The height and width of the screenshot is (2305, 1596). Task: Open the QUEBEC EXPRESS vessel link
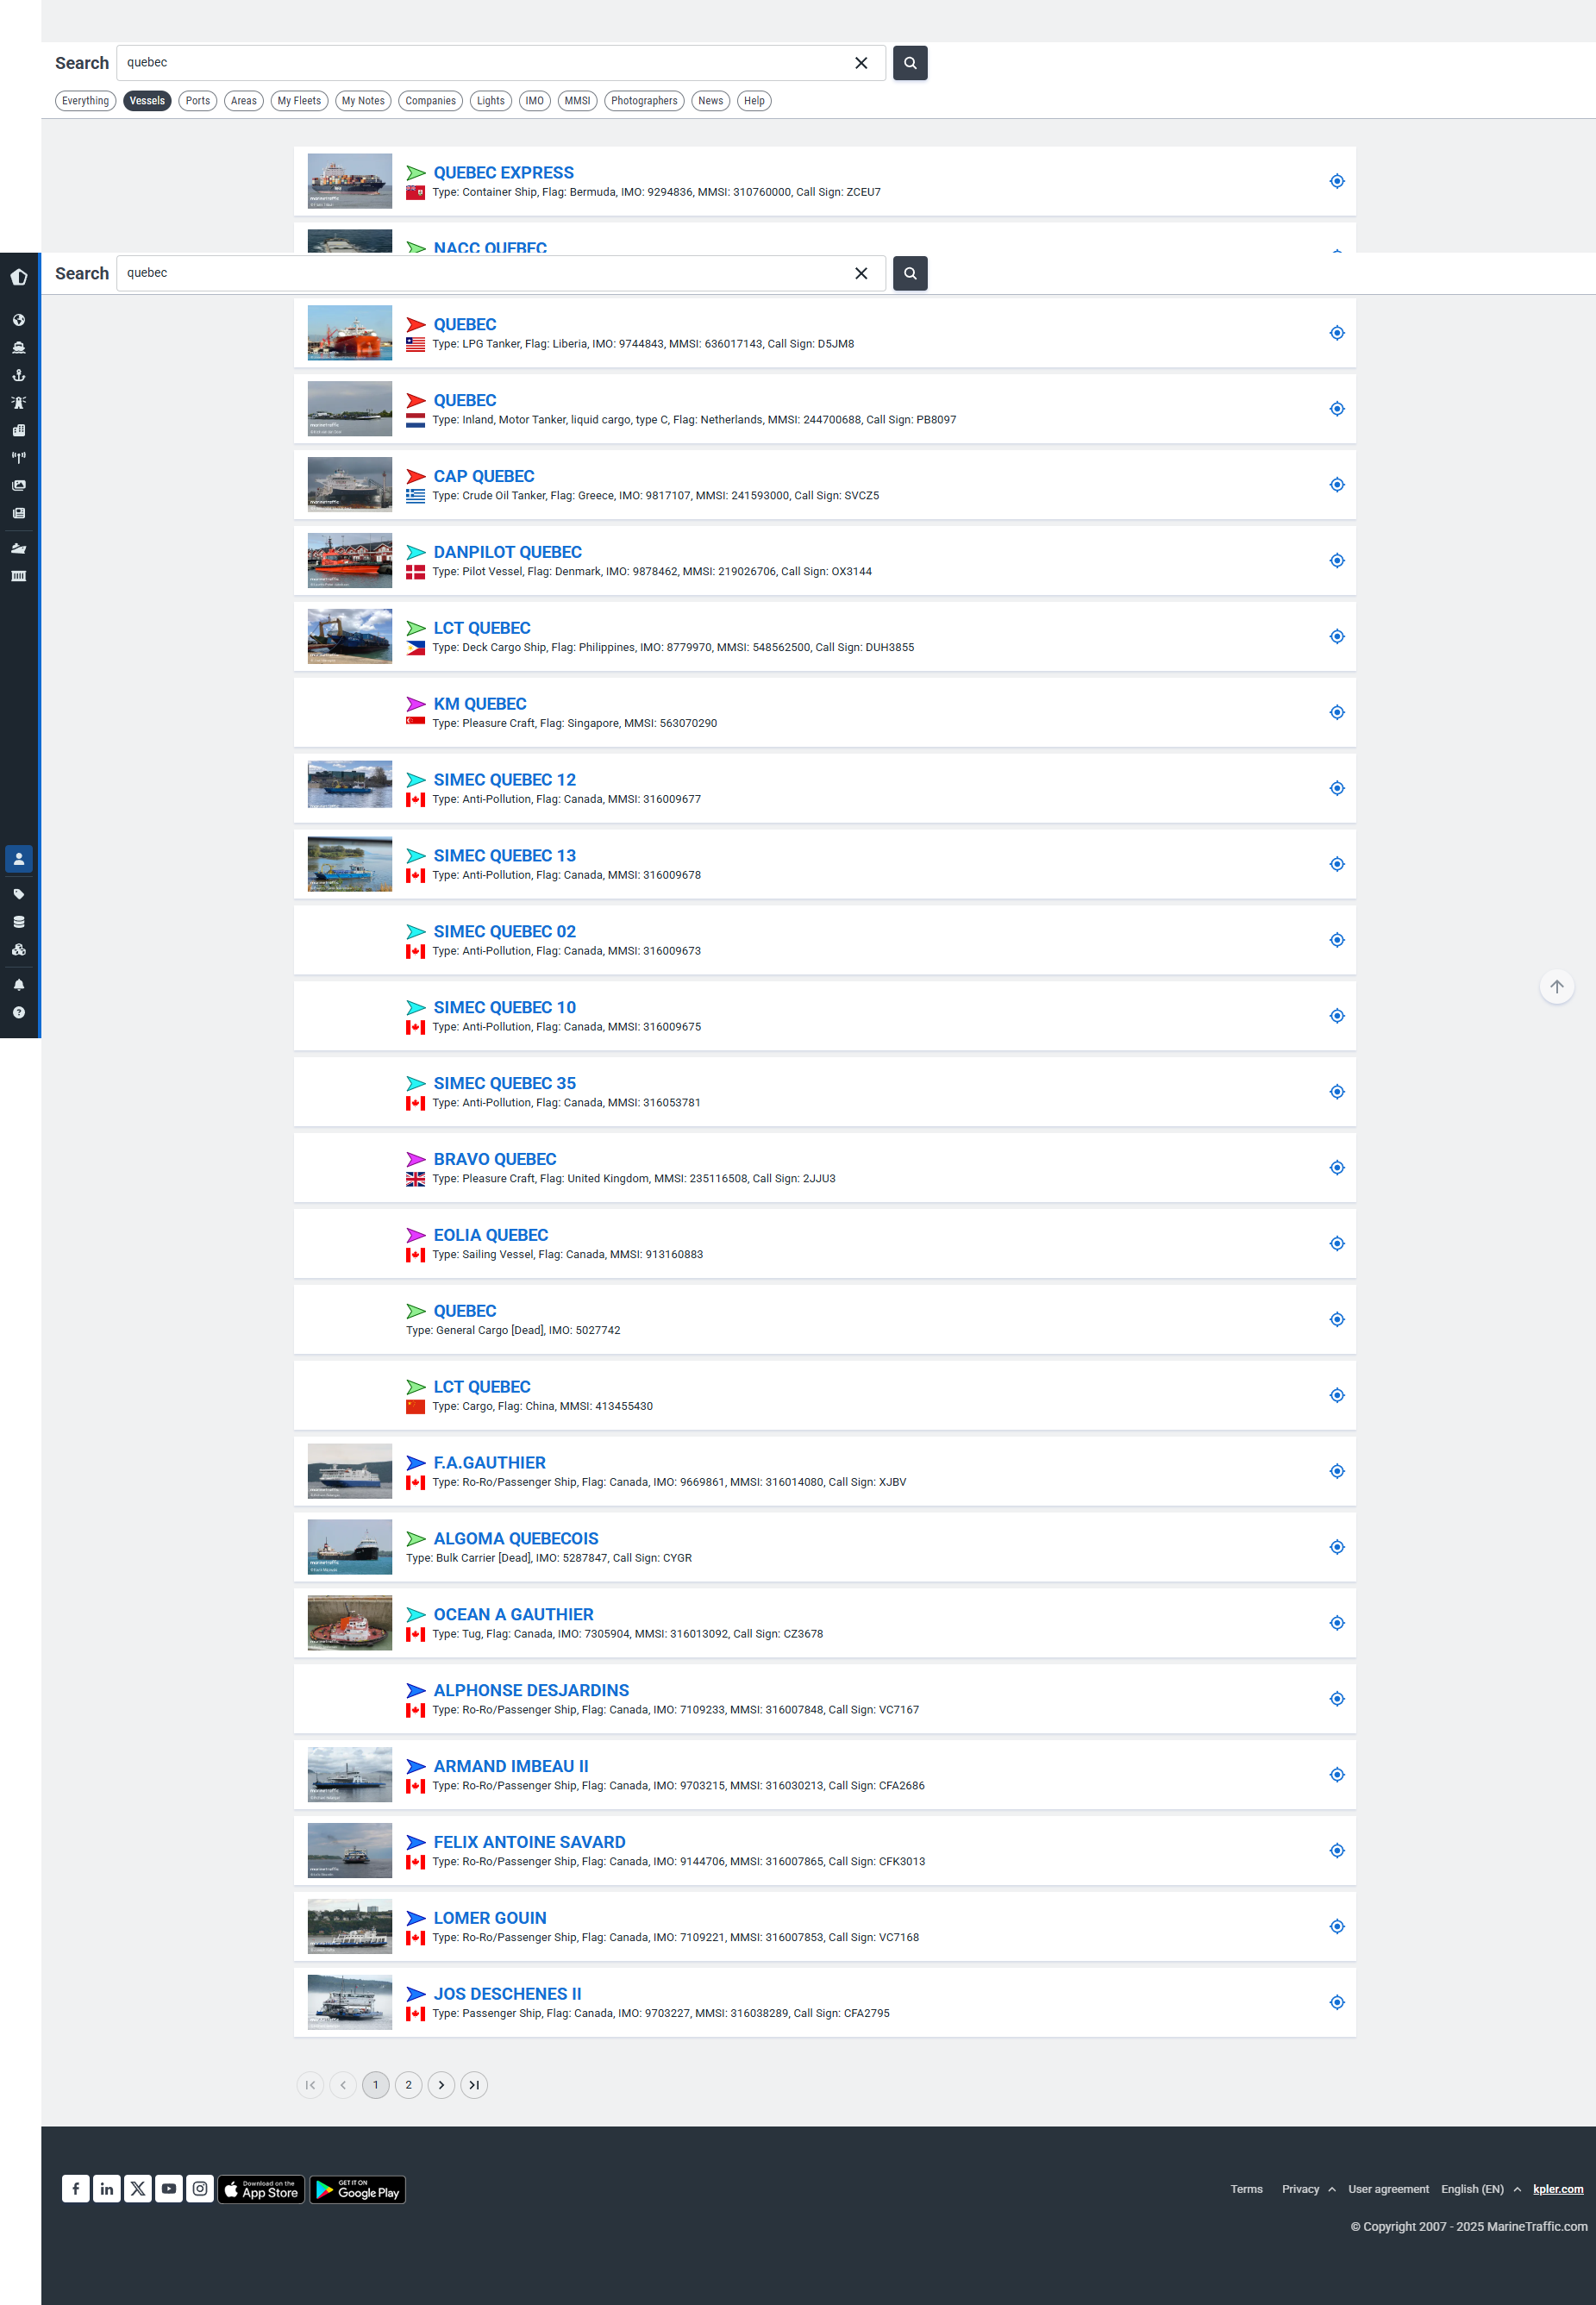point(503,173)
